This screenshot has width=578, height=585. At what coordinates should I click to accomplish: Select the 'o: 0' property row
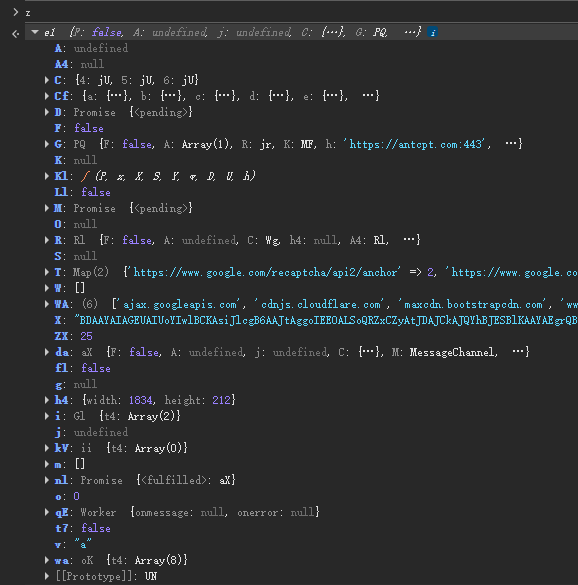pos(67,497)
